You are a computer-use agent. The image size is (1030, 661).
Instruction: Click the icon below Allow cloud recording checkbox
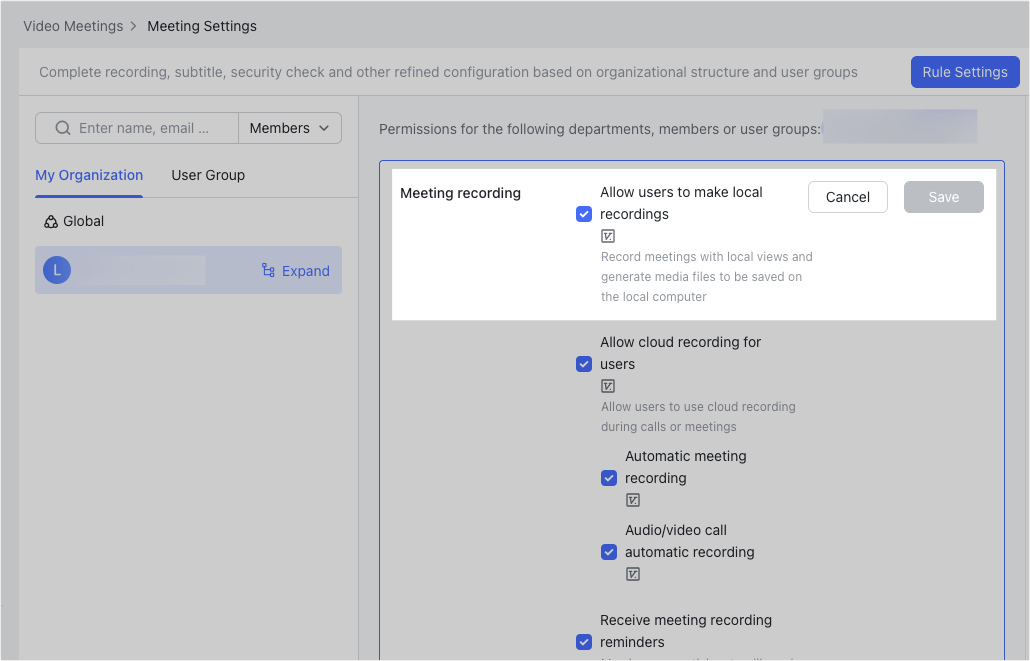(x=607, y=385)
